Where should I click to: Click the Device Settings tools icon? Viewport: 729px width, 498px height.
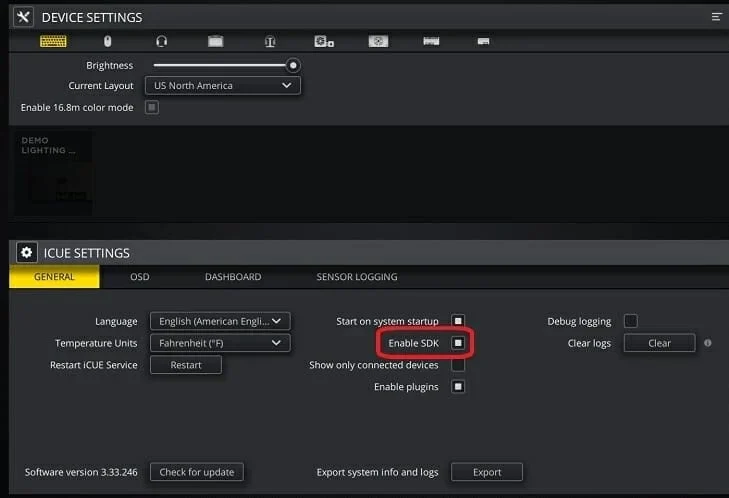23,17
